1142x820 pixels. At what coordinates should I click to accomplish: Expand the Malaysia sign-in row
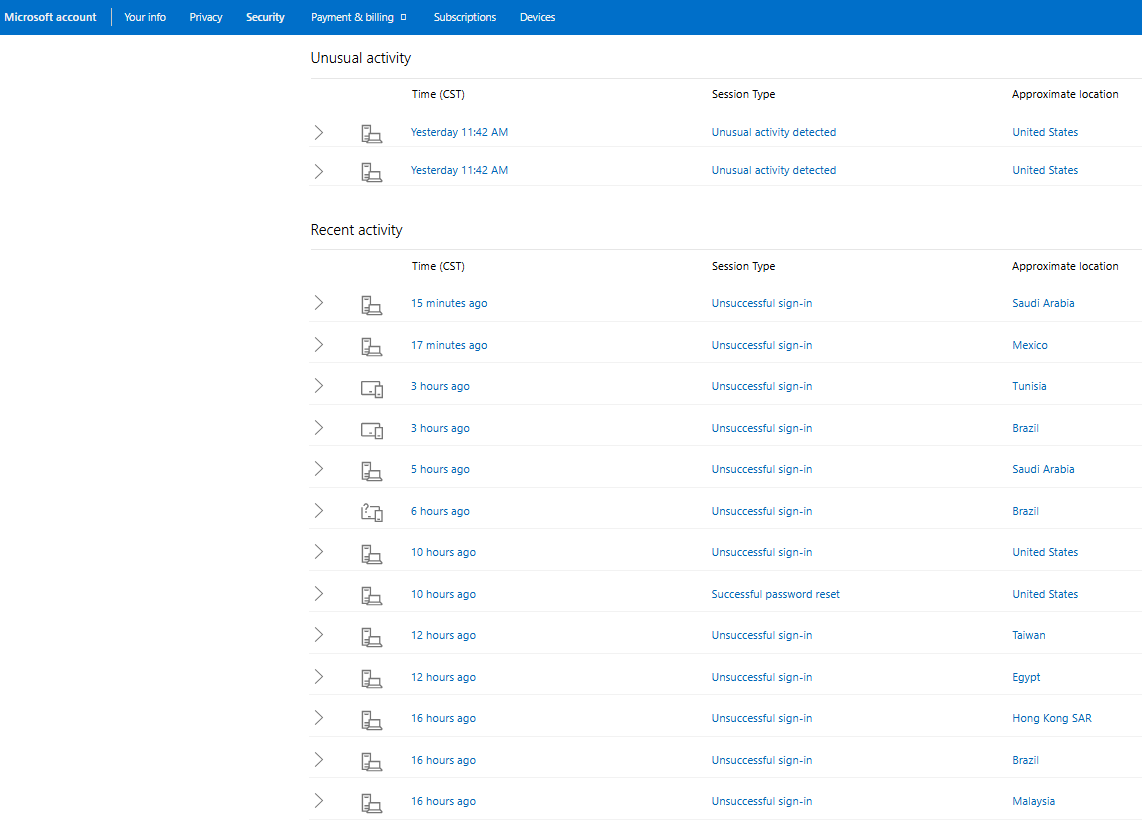(x=318, y=801)
